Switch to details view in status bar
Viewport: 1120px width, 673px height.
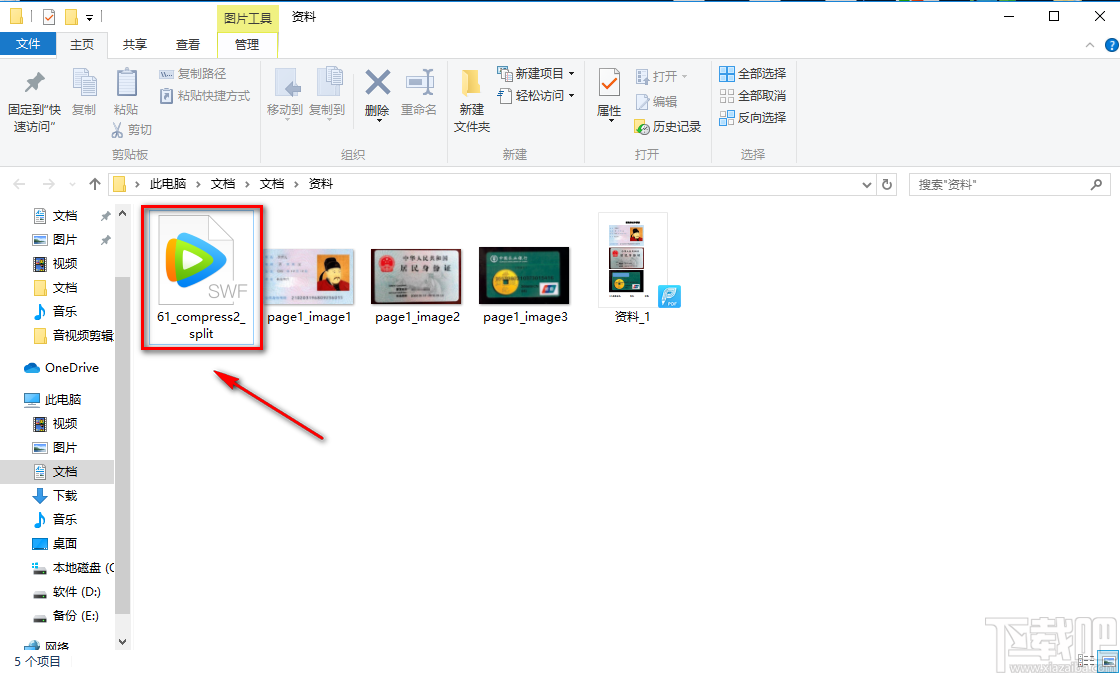[1086, 660]
